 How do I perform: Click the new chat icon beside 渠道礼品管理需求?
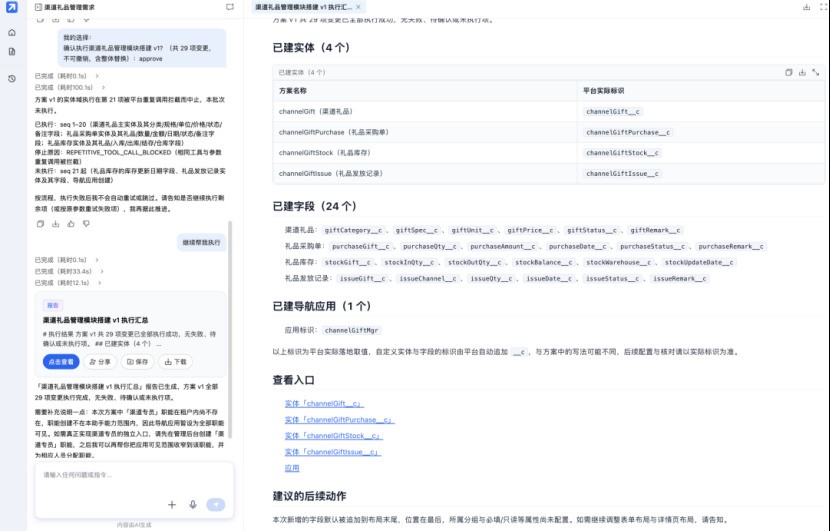click(x=230, y=7)
